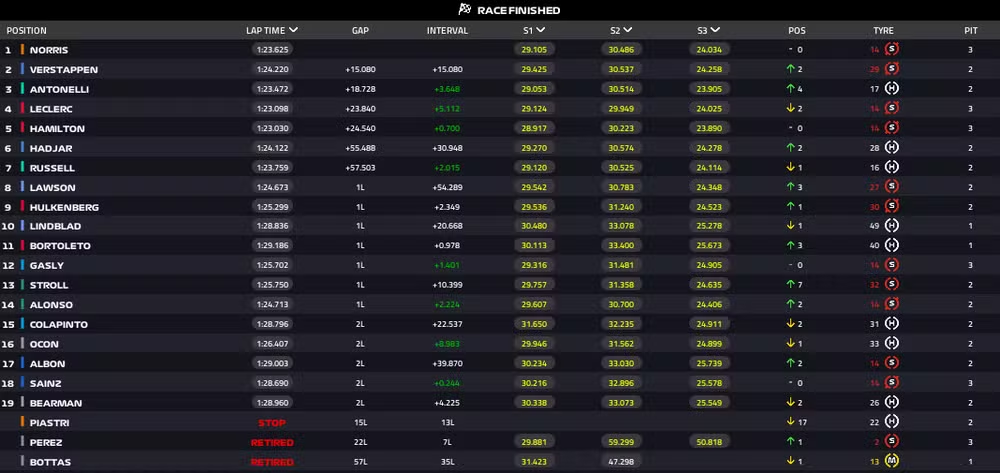Image resolution: width=1000 pixels, height=473 pixels.
Task: Expand the S3 sector dropdown chevron
Action: point(715,30)
